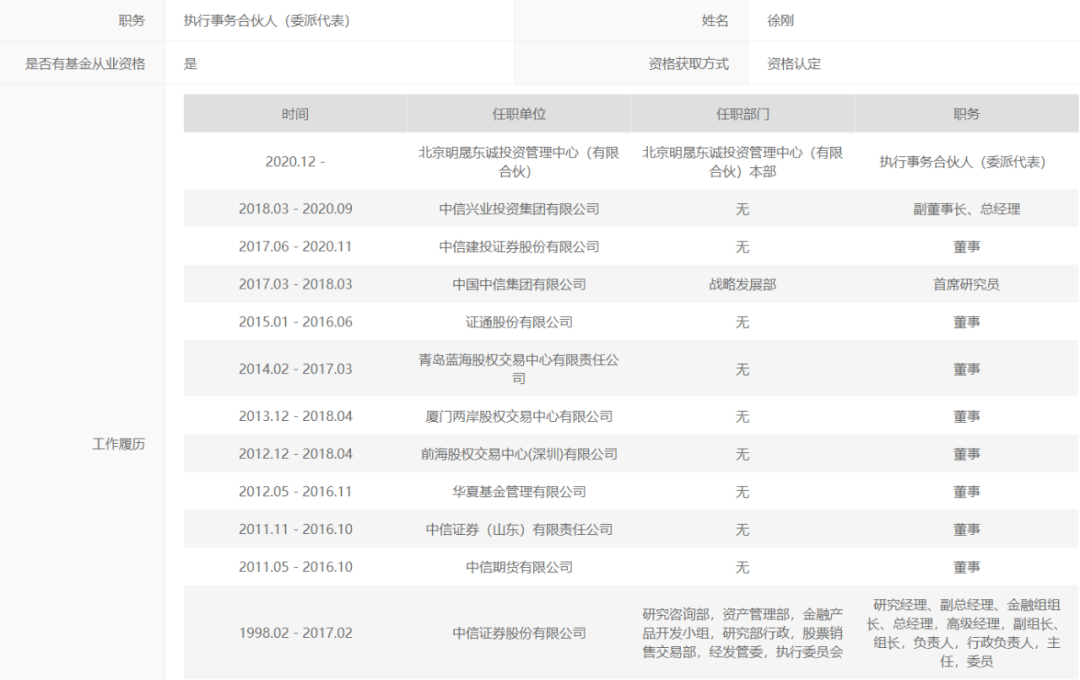Click the date cell 2012.12 - 2018.04

point(295,454)
